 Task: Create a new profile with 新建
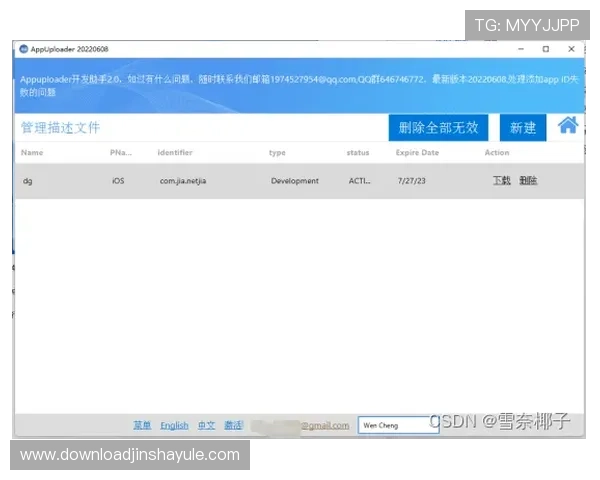[523, 128]
